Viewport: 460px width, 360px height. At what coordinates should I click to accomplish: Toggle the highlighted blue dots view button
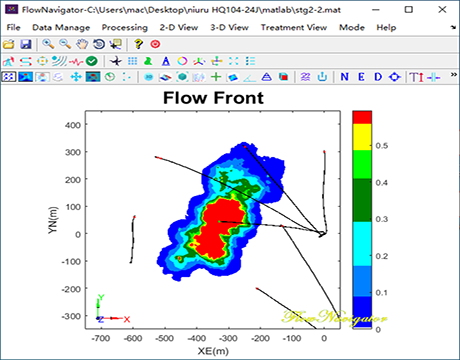pos(9,77)
